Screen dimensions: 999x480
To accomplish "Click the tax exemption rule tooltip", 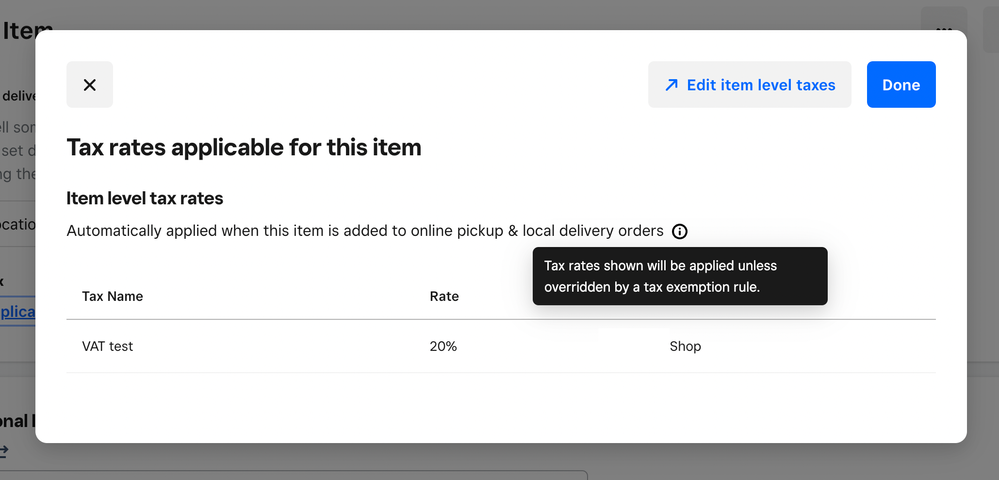I will tap(680, 276).
